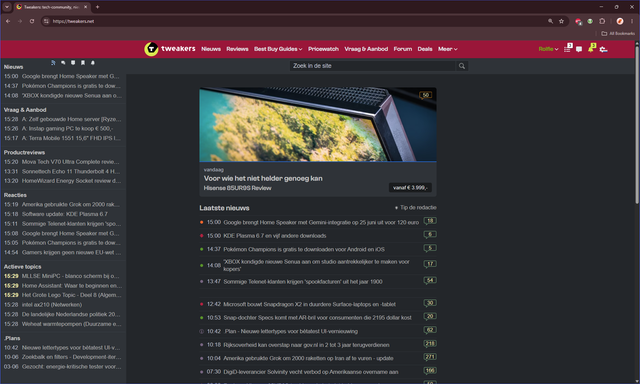
Task: Open the Chrome profile avatar
Action: pyautogui.click(x=620, y=21)
